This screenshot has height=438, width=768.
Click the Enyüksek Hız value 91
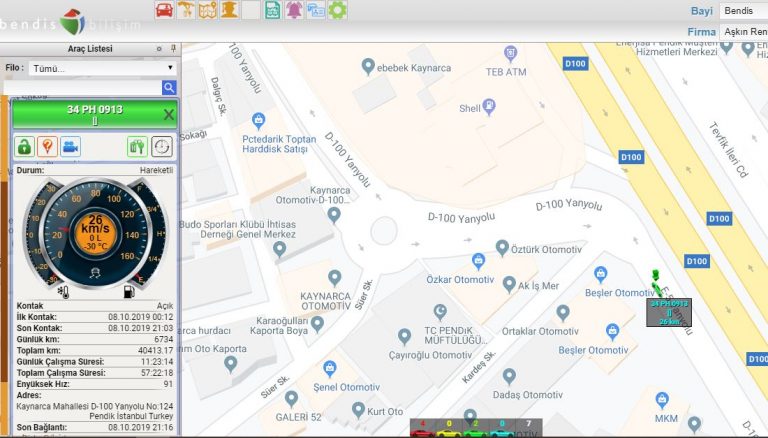point(168,384)
